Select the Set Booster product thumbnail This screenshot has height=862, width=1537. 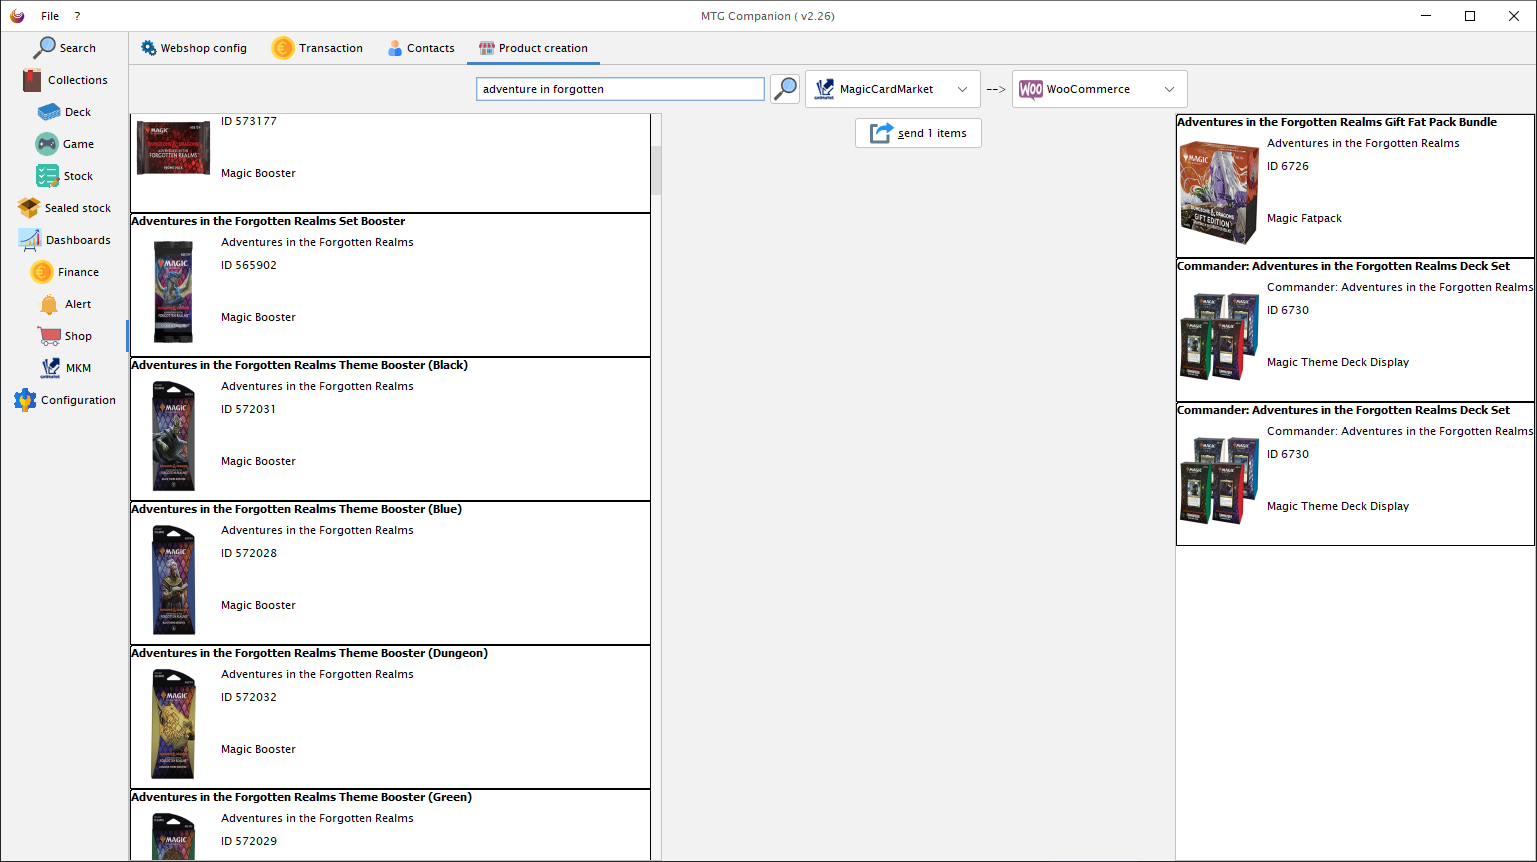pos(173,291)
